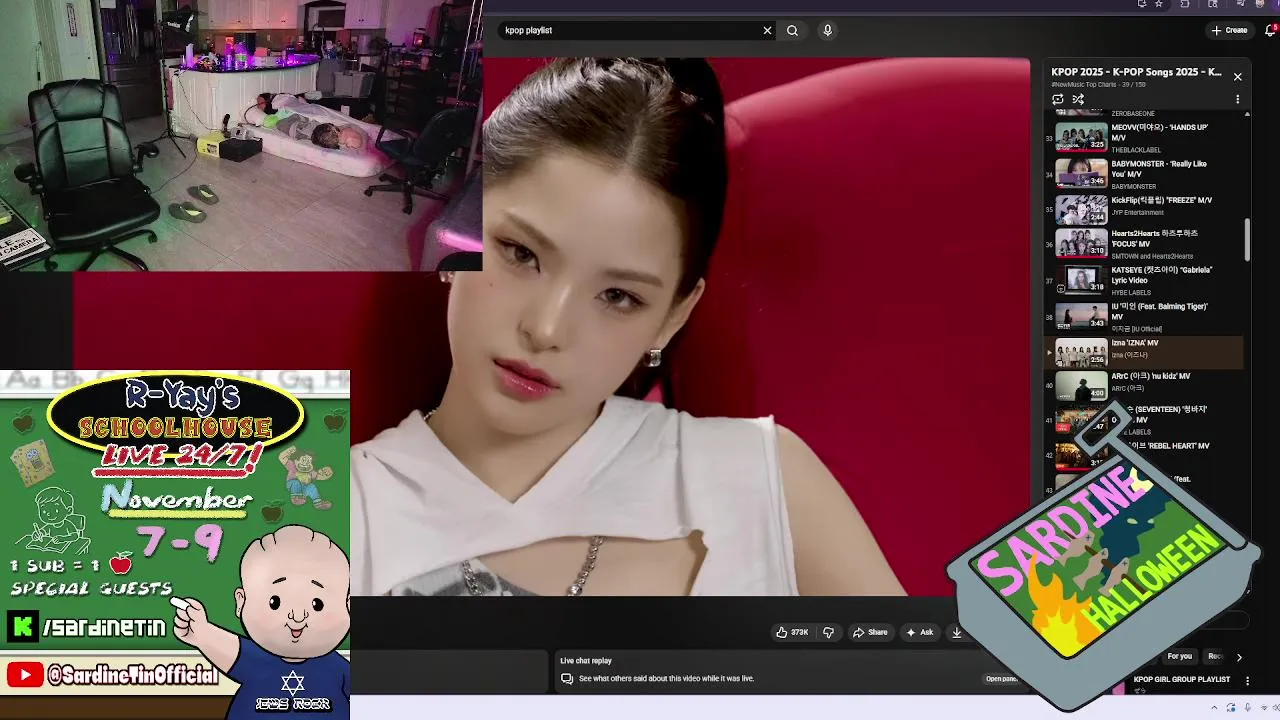The image size is (1280, 720).
Task: Click the THEBLACKLABEL channel name
Action: [x=1136, y=150]
